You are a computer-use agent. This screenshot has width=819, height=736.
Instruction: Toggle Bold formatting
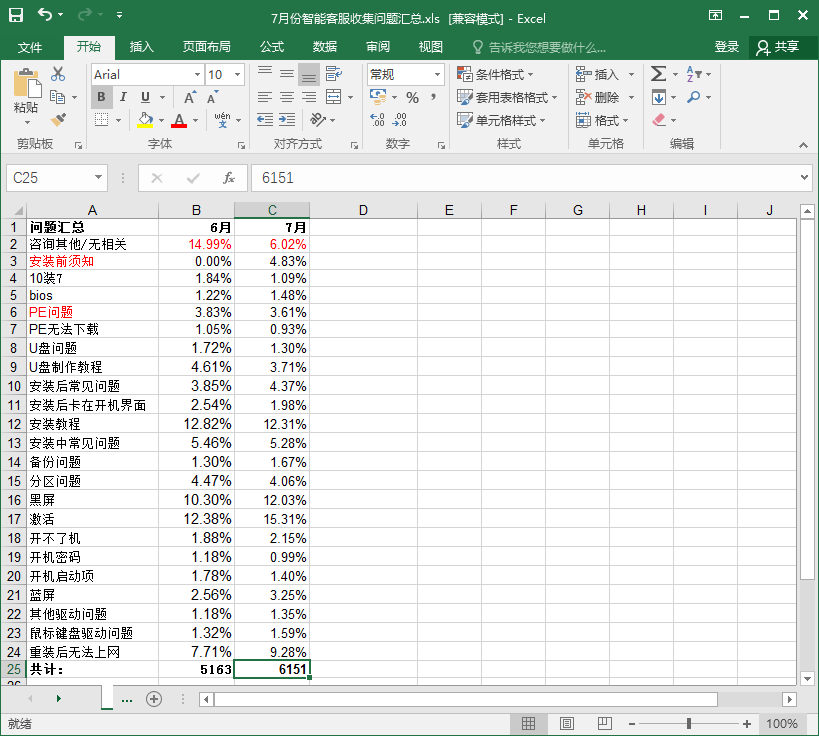click(x=101, y=97)
